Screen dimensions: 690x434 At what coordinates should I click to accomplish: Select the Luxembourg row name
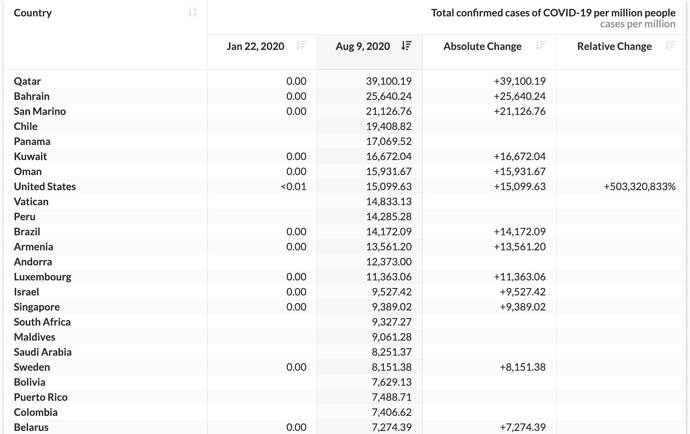click(42, 277)
